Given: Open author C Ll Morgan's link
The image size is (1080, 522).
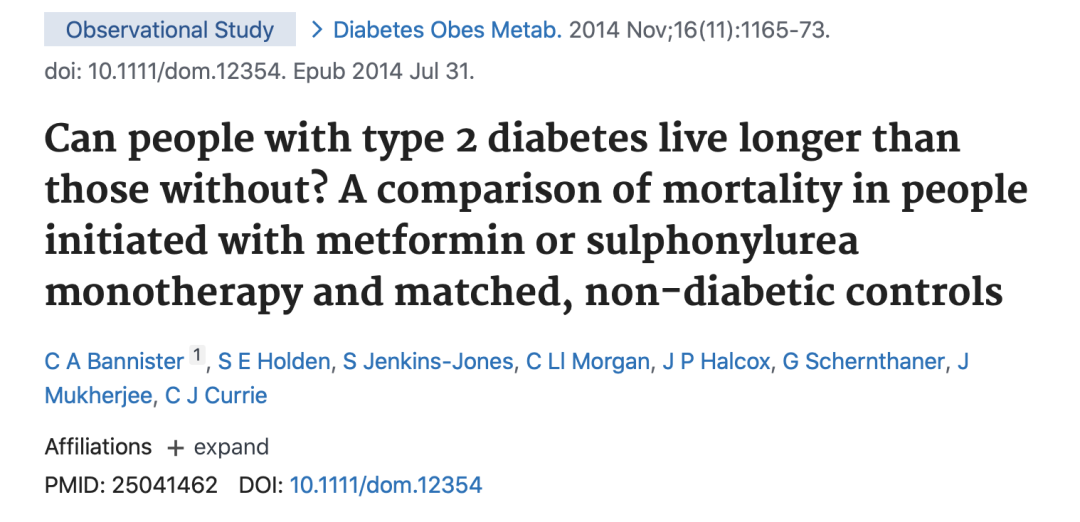Looking at the screenshot, I should pyautogui.click(x=588, y=361).
